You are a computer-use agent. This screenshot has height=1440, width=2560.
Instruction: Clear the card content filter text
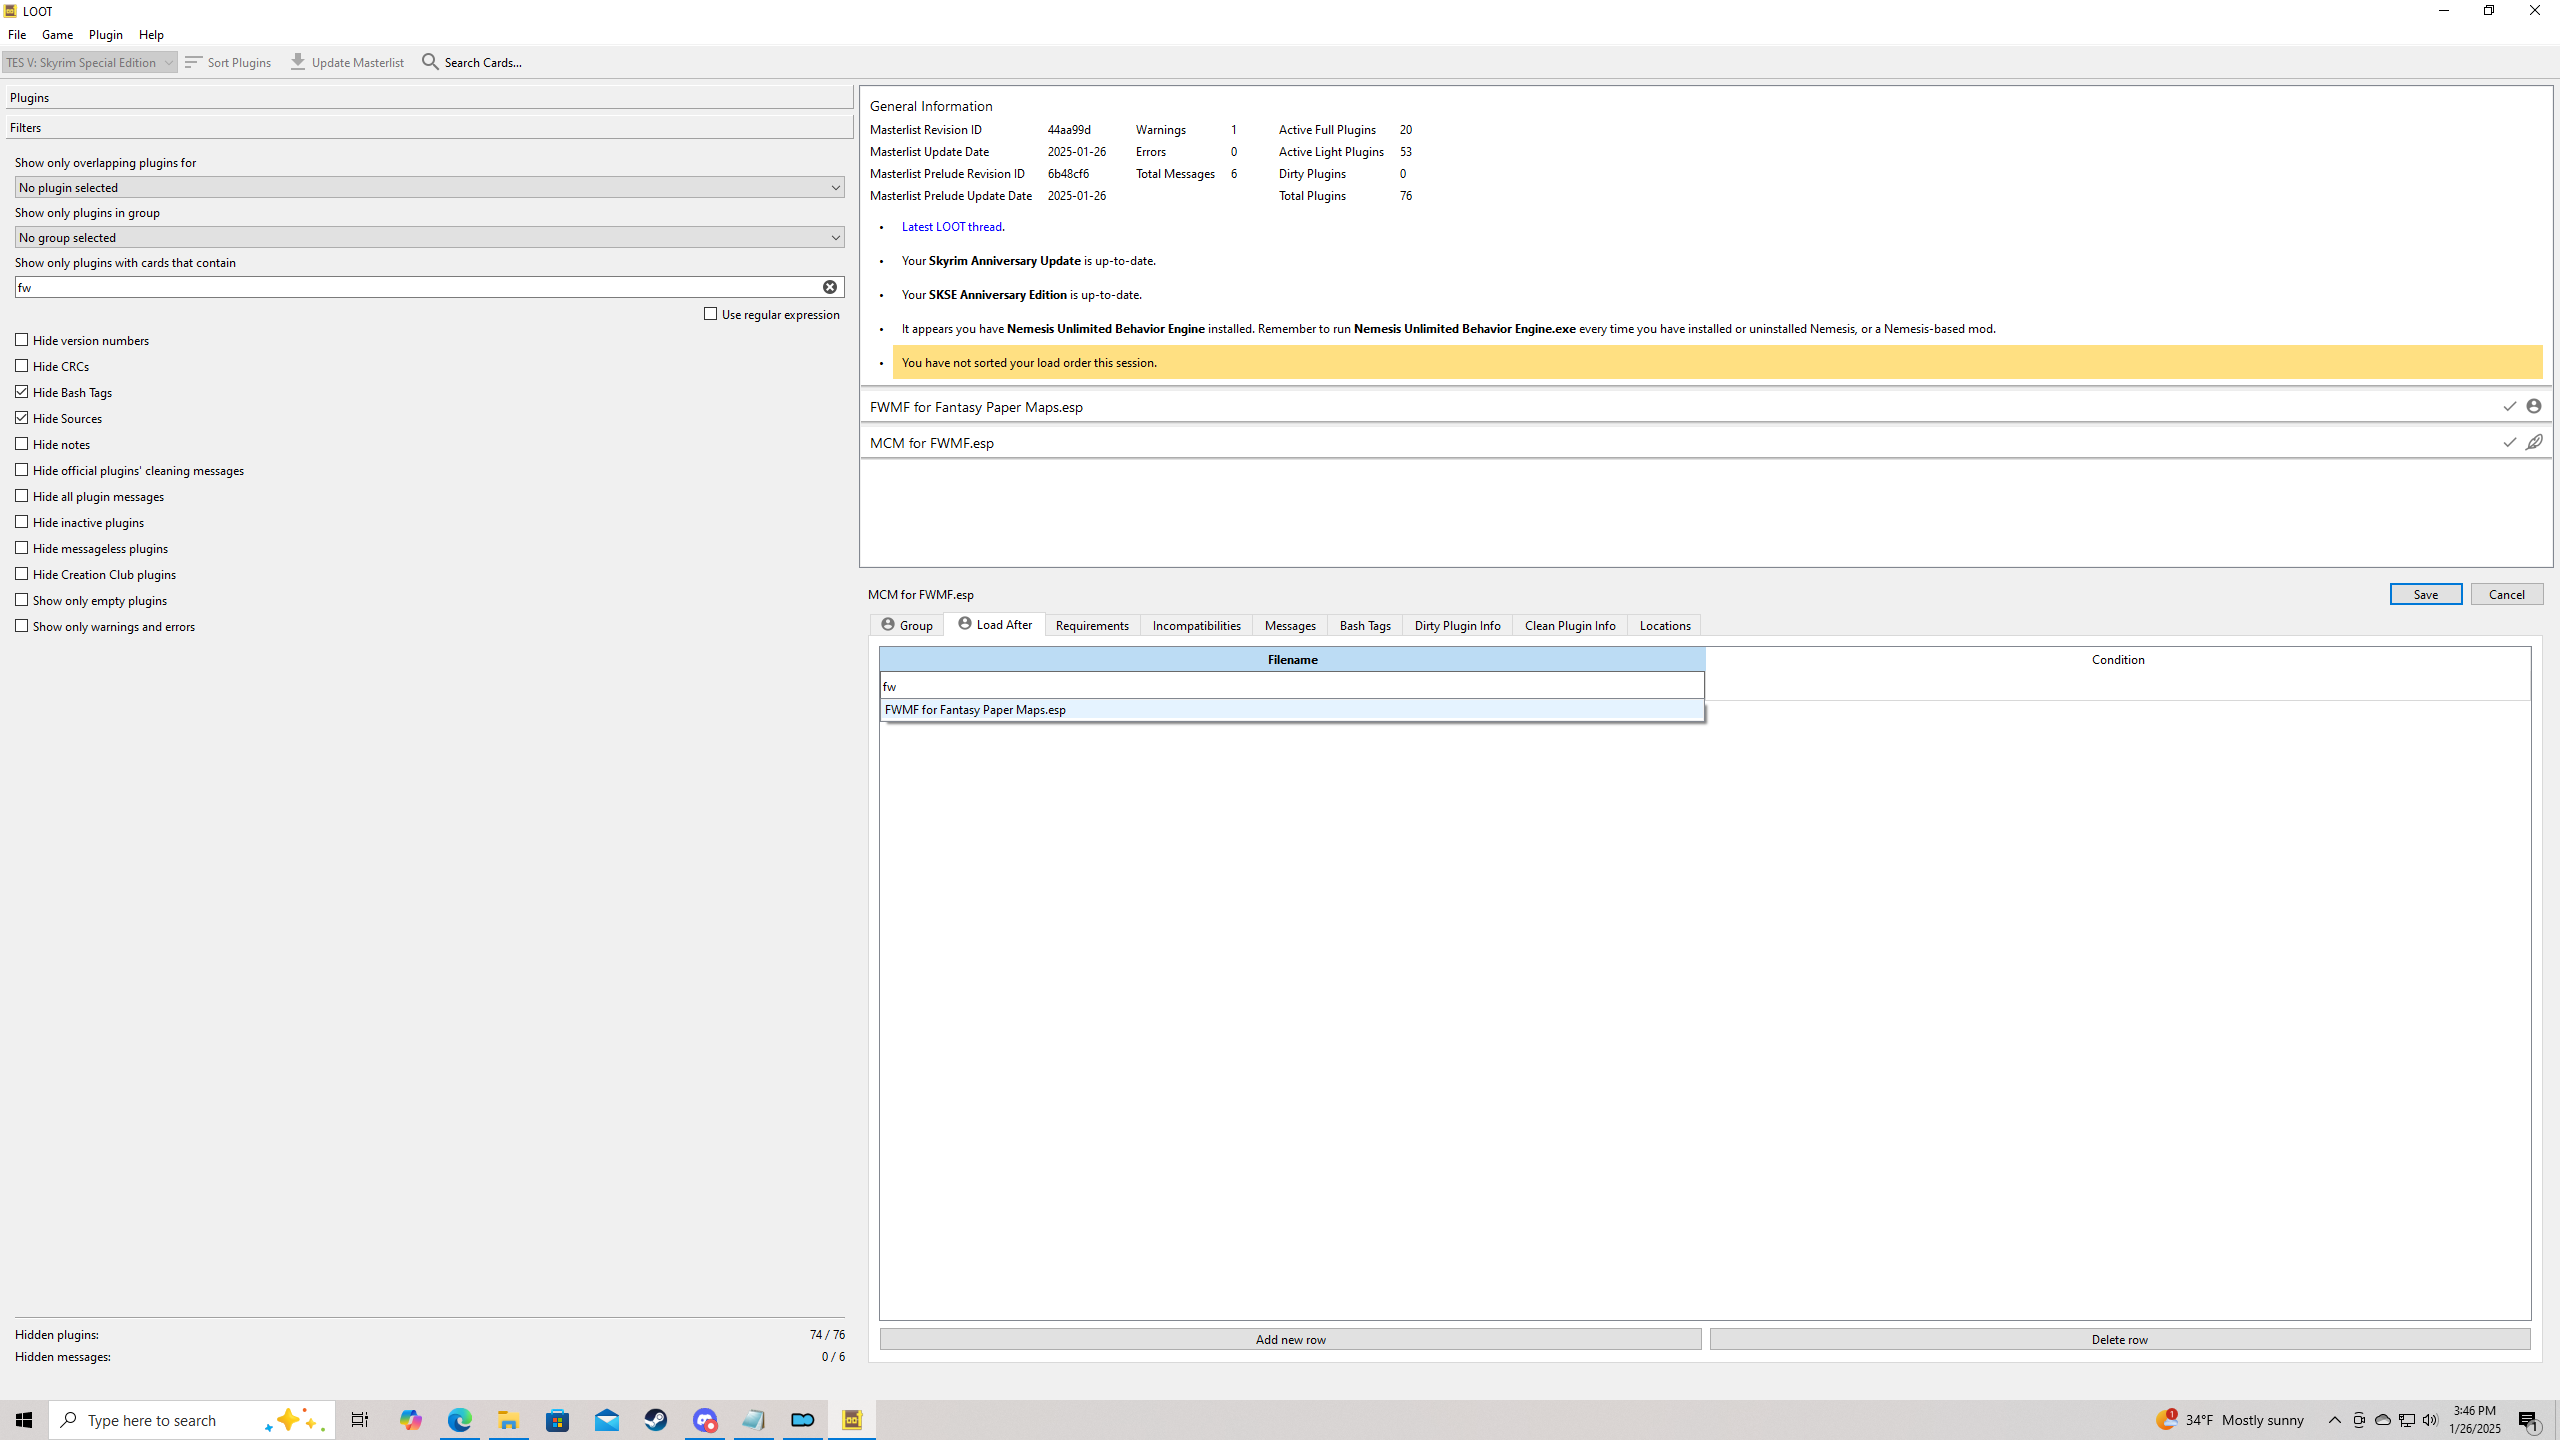coord(830,287)
